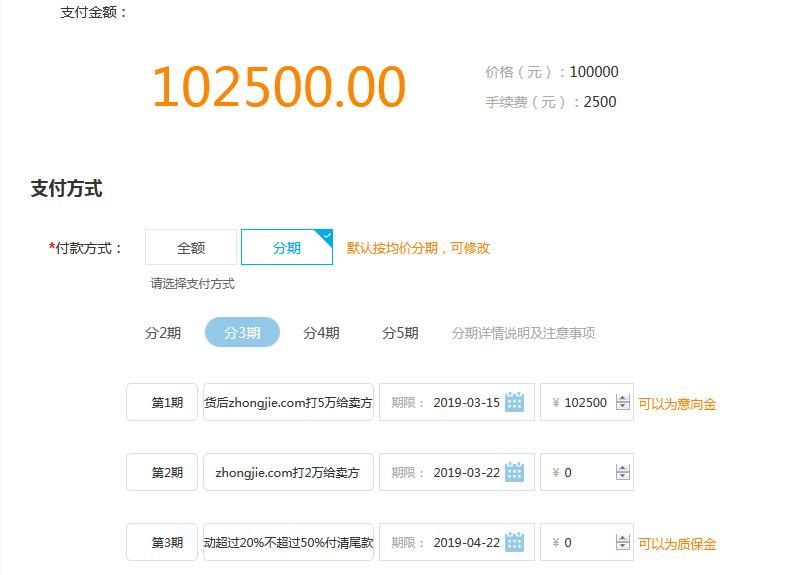This screenshot has height=575, width=786.
Task: Edit 第2期 description text field
Action: pos(288,472)
